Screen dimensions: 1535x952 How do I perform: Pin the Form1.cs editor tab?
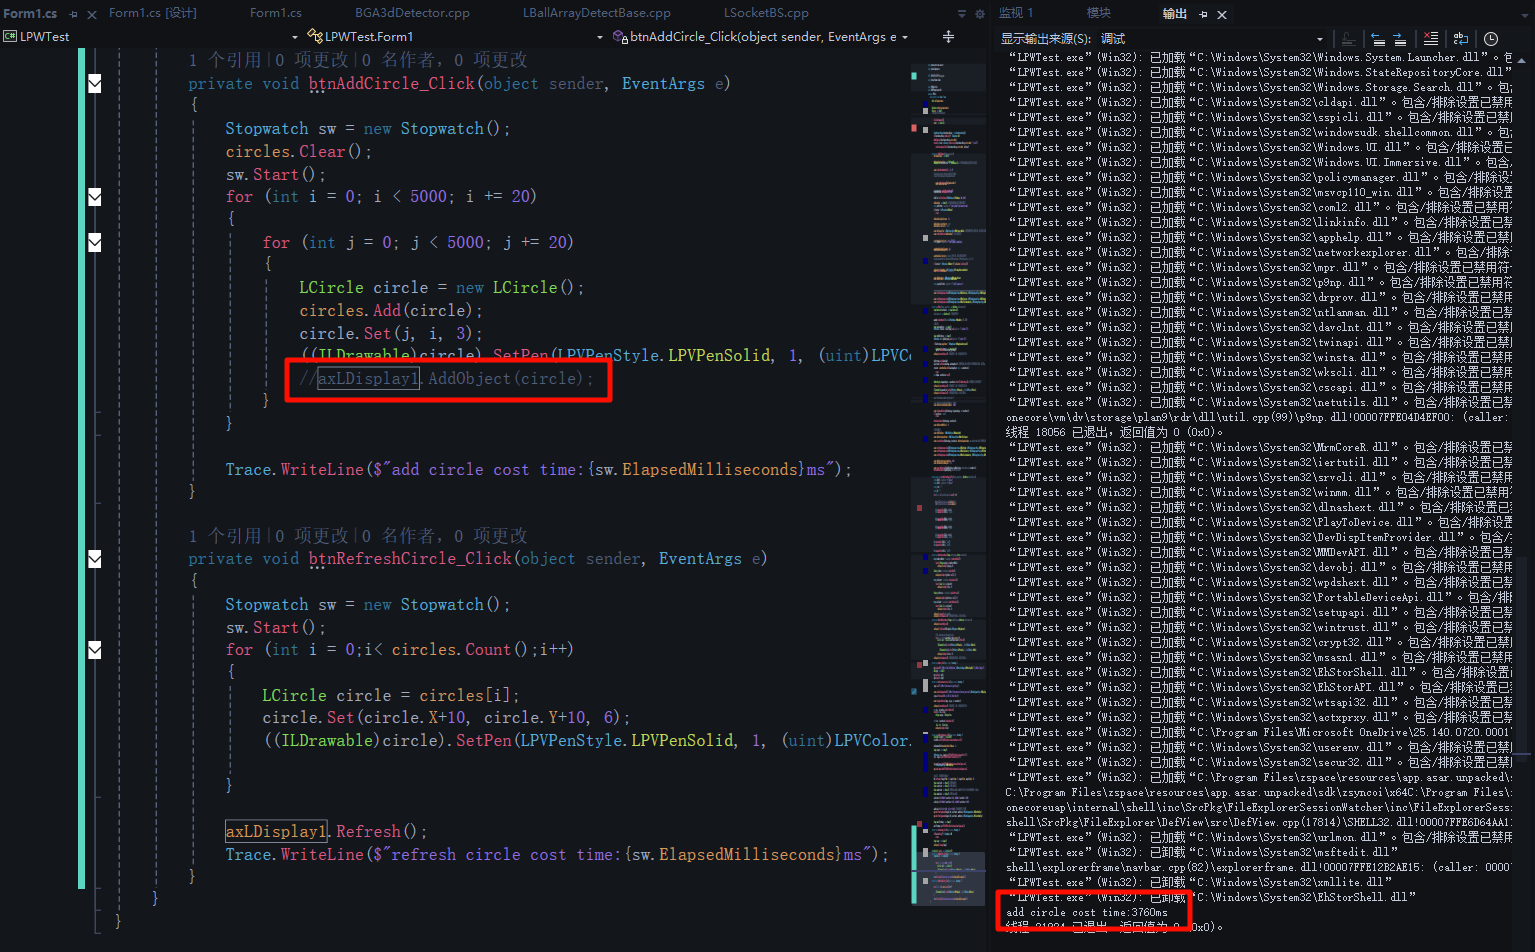(x=74, y=14)
